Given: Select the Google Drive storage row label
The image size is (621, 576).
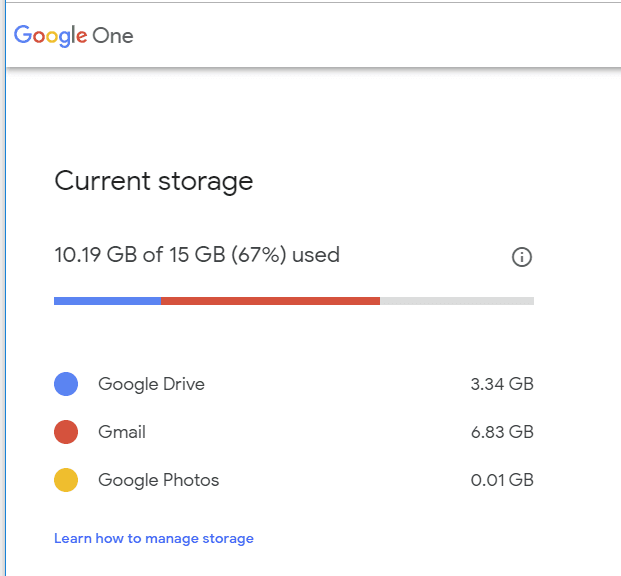Looking at the screenshot, I should tap(151, 384).
